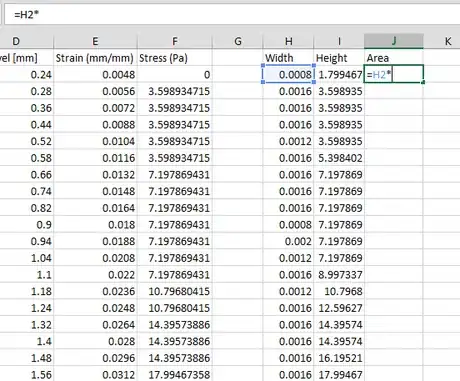The width and height of the screenshot is (460, 381).
Task: Select column K header
Action: point(442,41)
